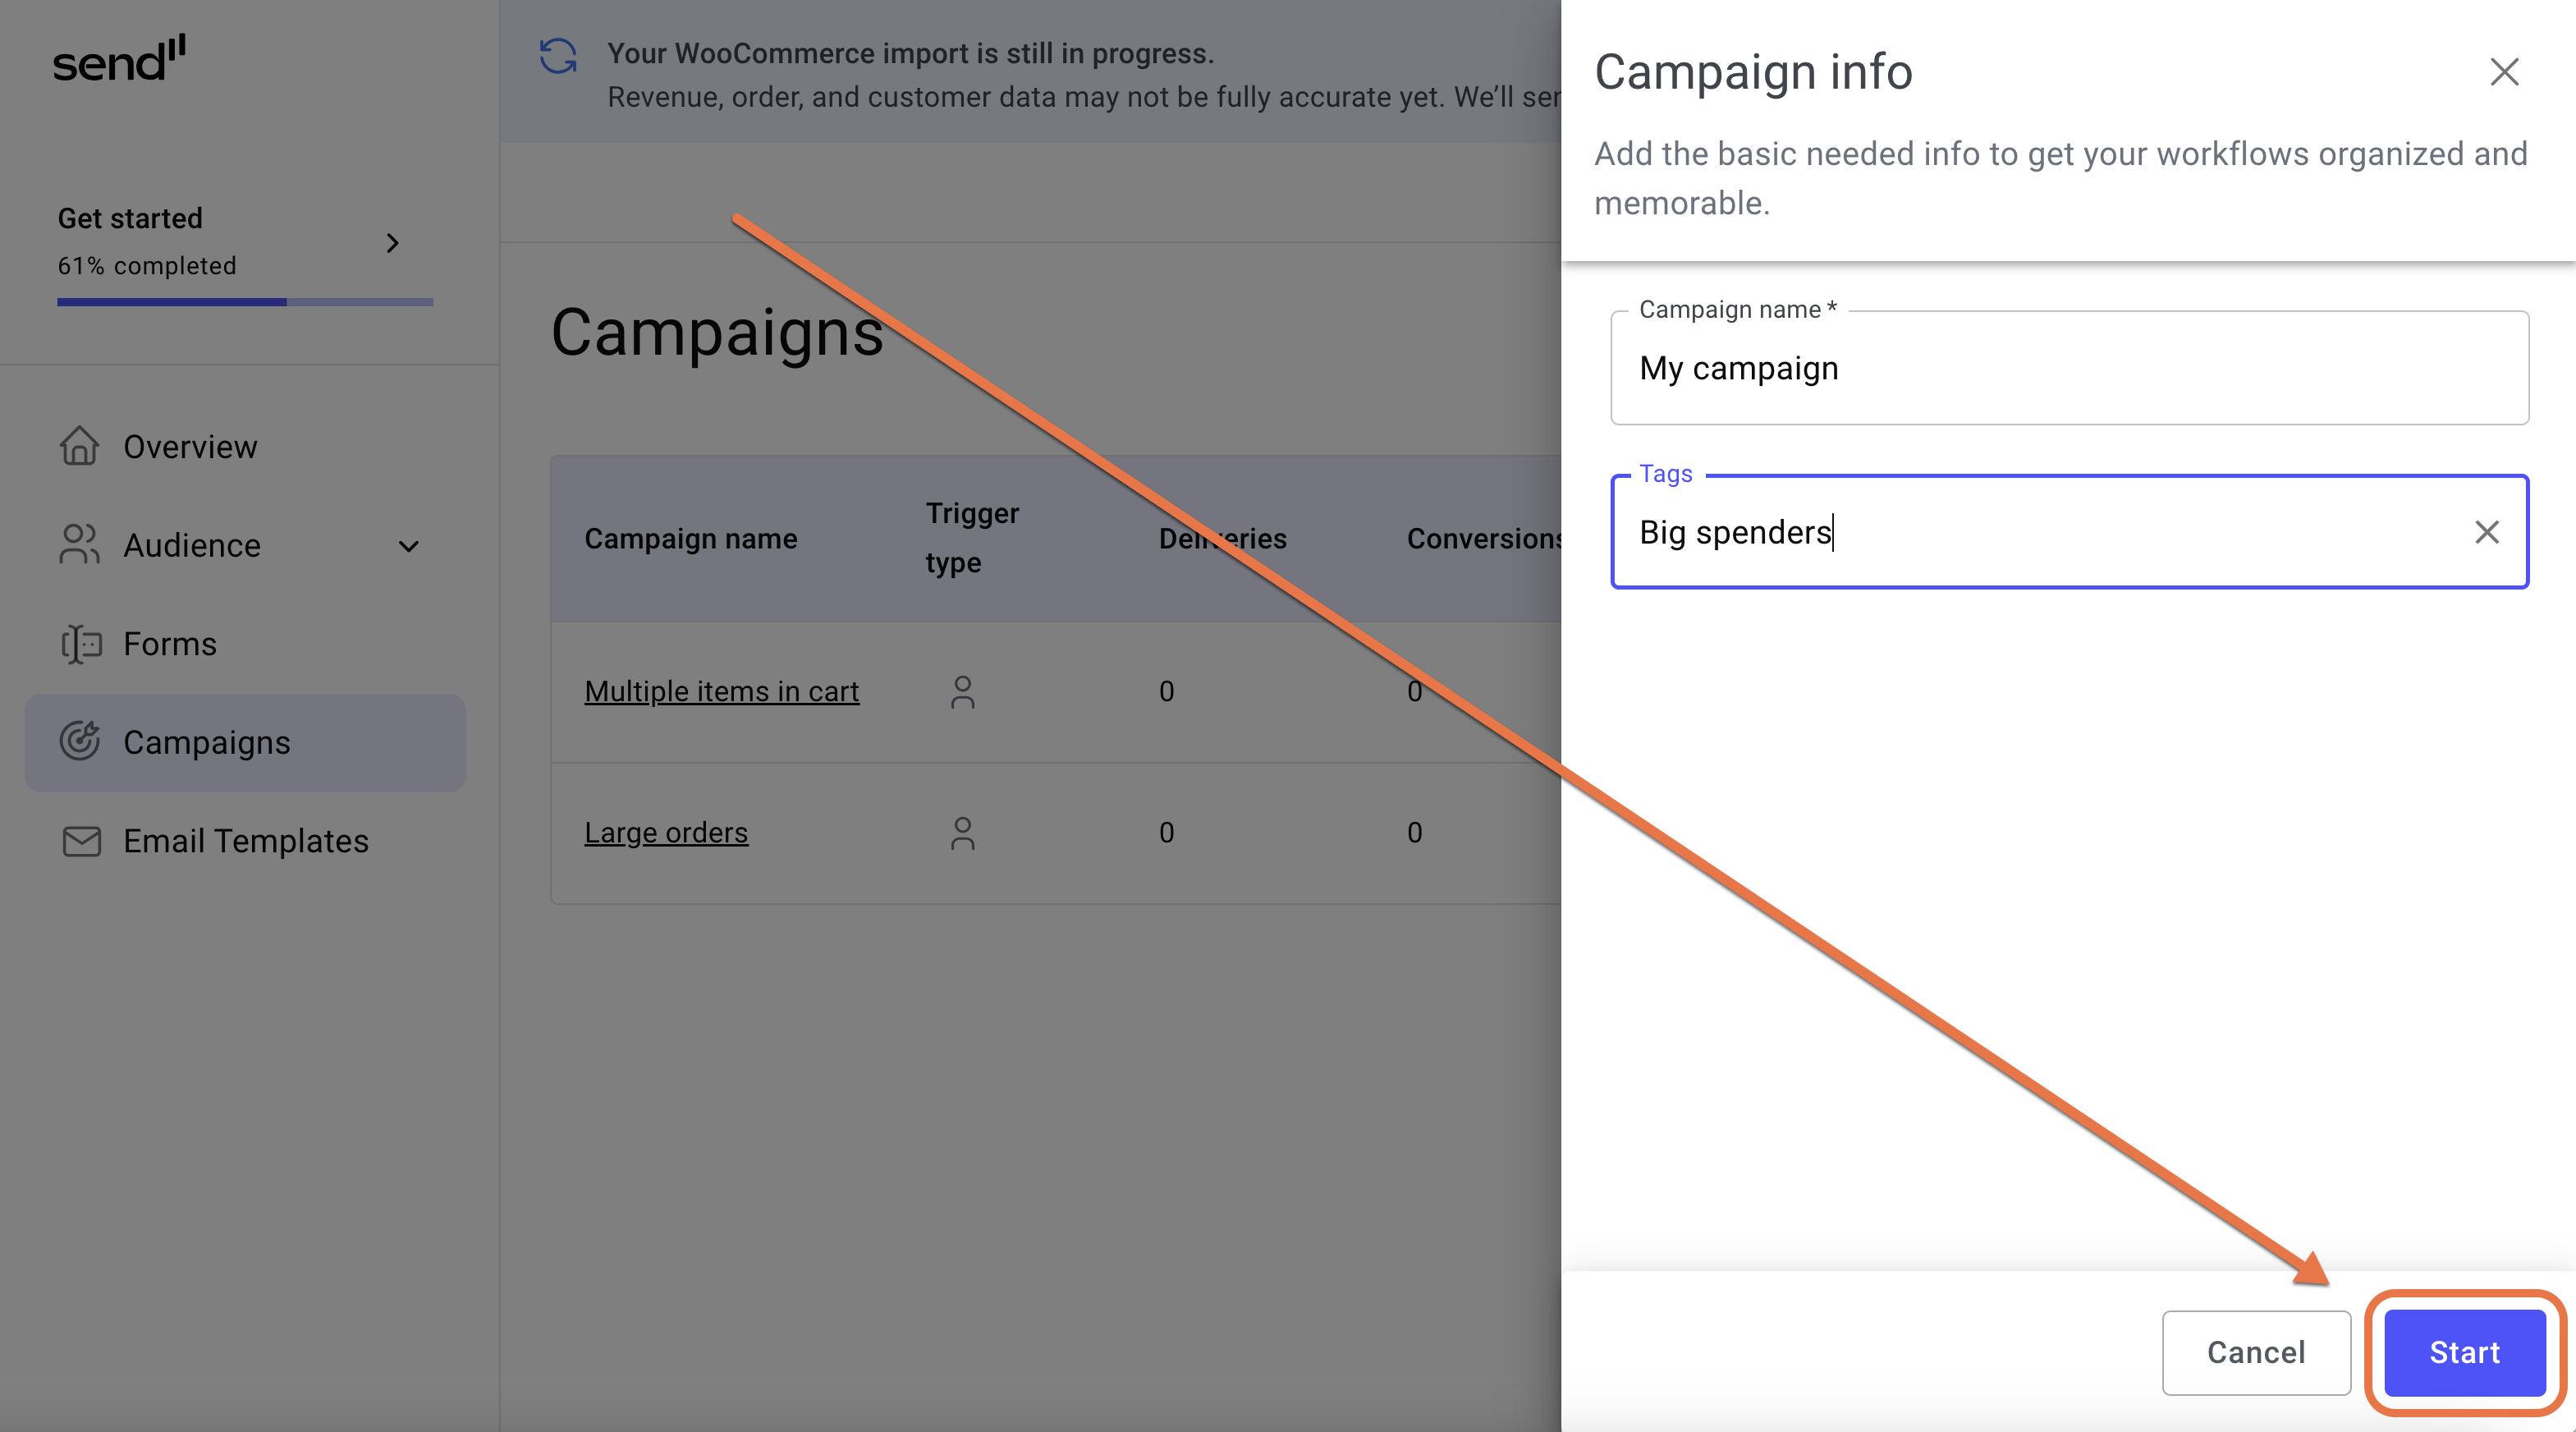
Task: Open the Multiple items in cart campaign
Action: pos(721,690)
